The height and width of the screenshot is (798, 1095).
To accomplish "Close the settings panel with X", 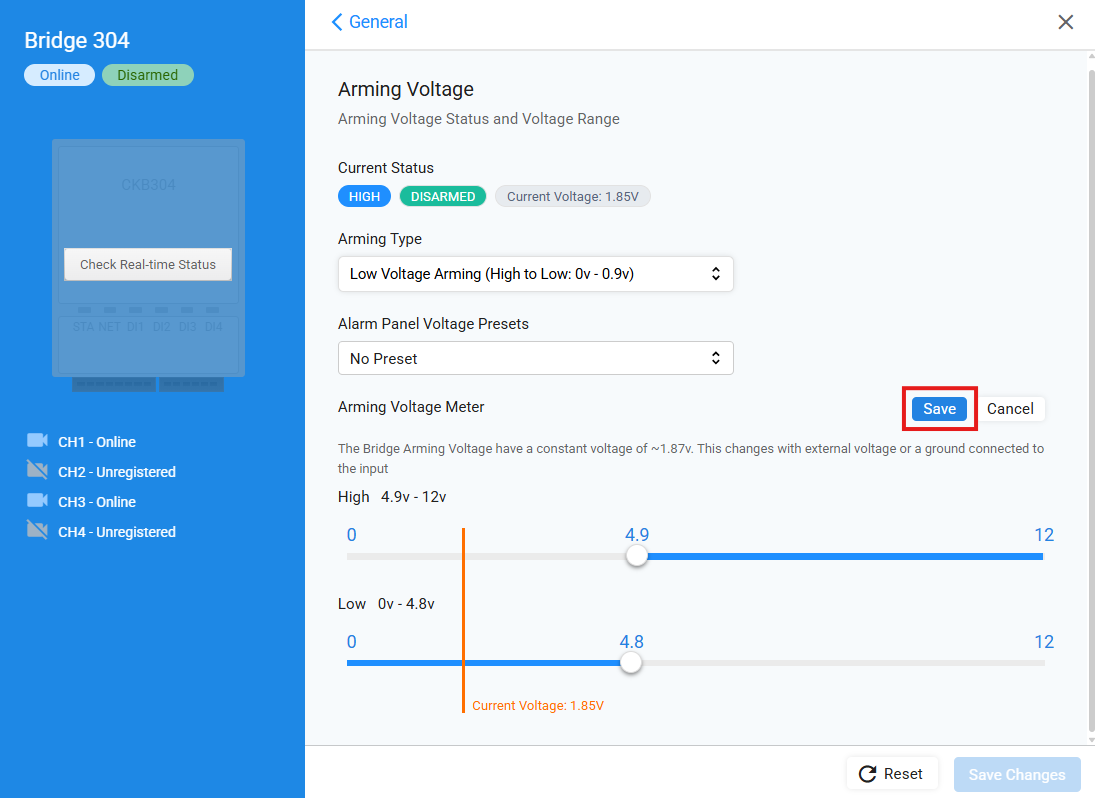I will point(1066,22).
